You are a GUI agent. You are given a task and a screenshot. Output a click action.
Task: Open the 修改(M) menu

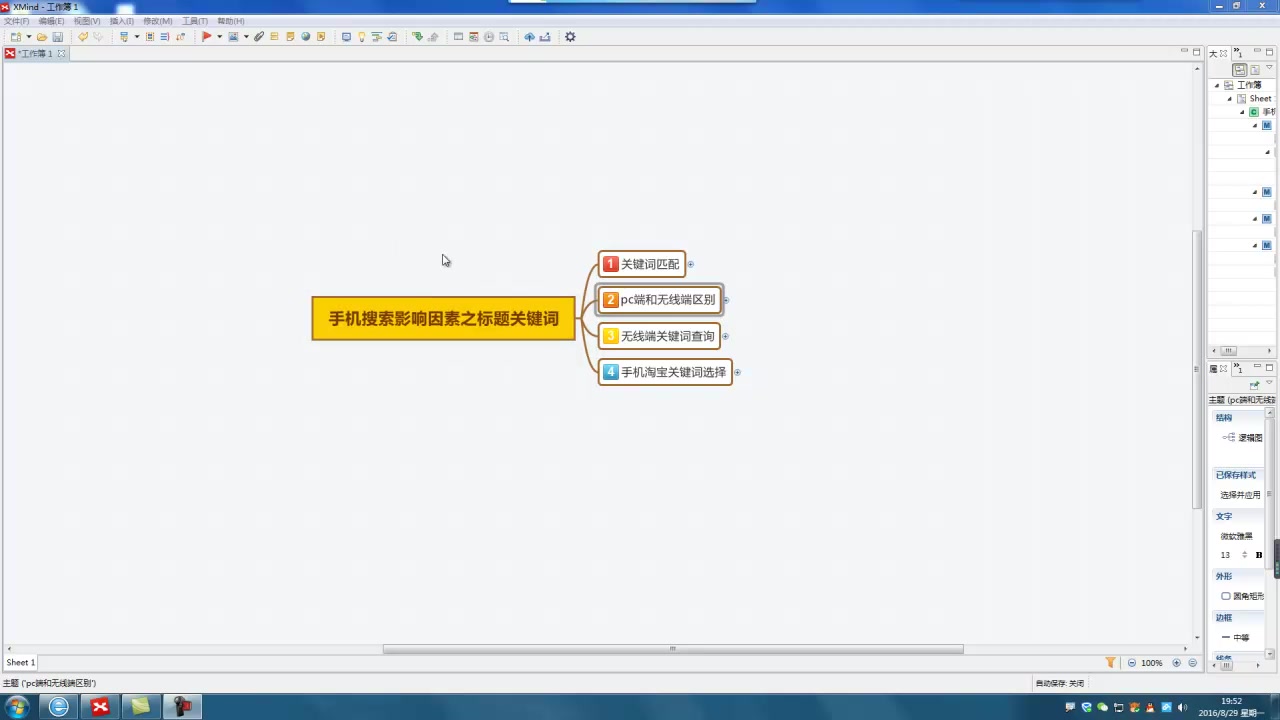158,21
